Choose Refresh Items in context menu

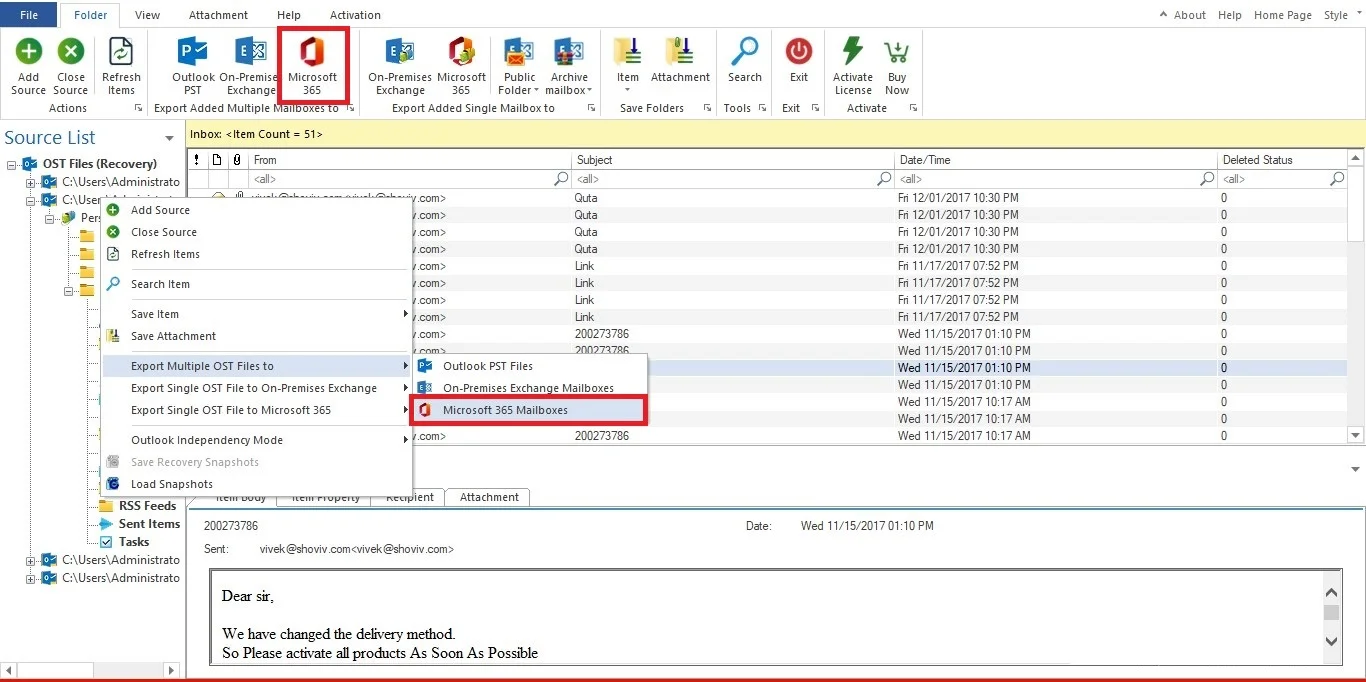pos(165,254)
